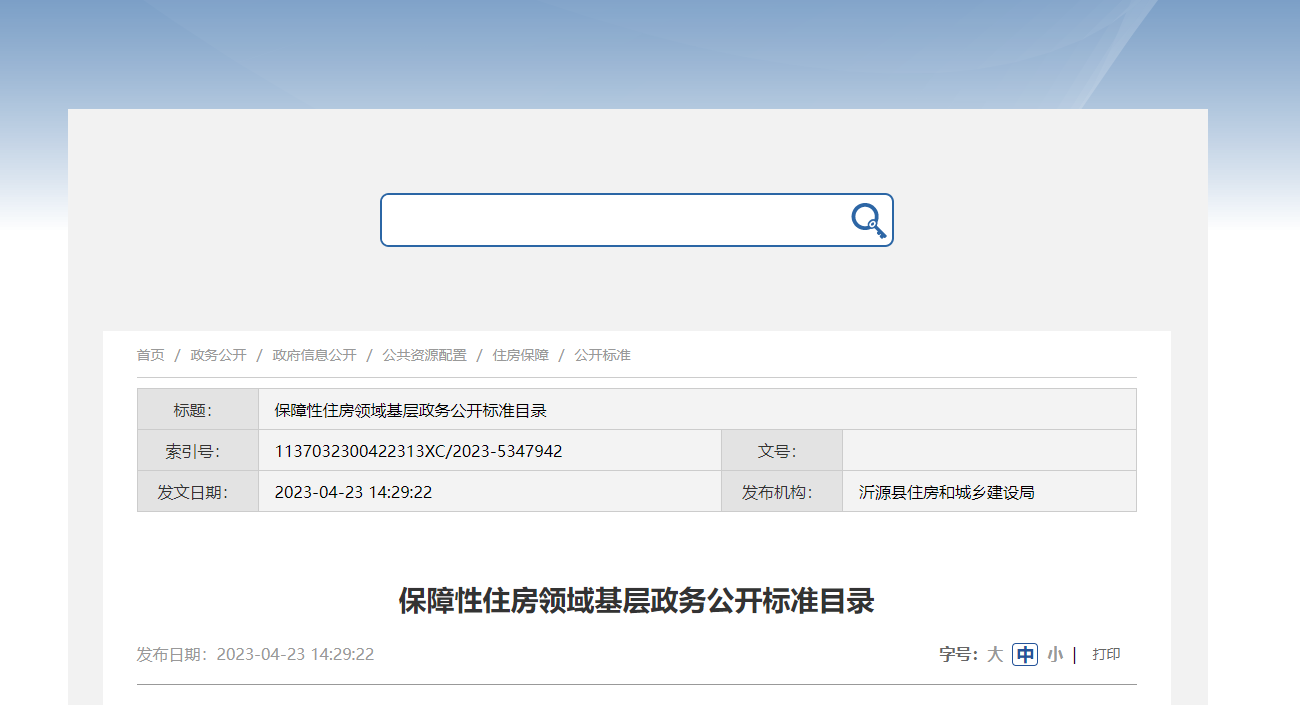The width and height of the screenshot is (1300, 705).
Task: Select the 住房保障 breadcrumb item
Action: (x=520, y=355)
